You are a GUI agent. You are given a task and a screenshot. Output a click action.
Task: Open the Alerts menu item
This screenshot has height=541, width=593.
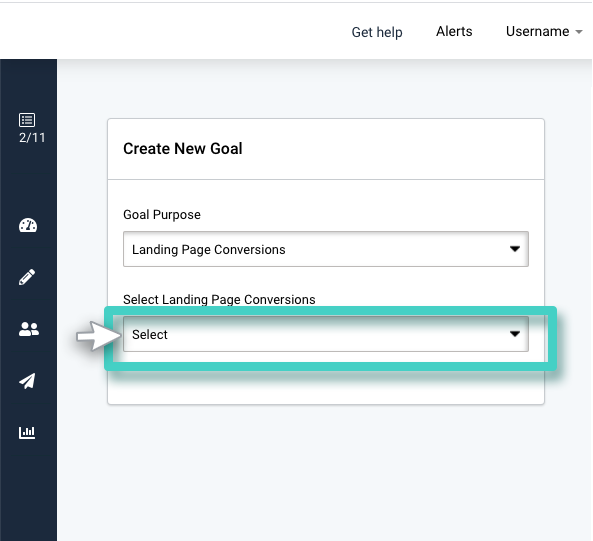[x=454, y=31]
